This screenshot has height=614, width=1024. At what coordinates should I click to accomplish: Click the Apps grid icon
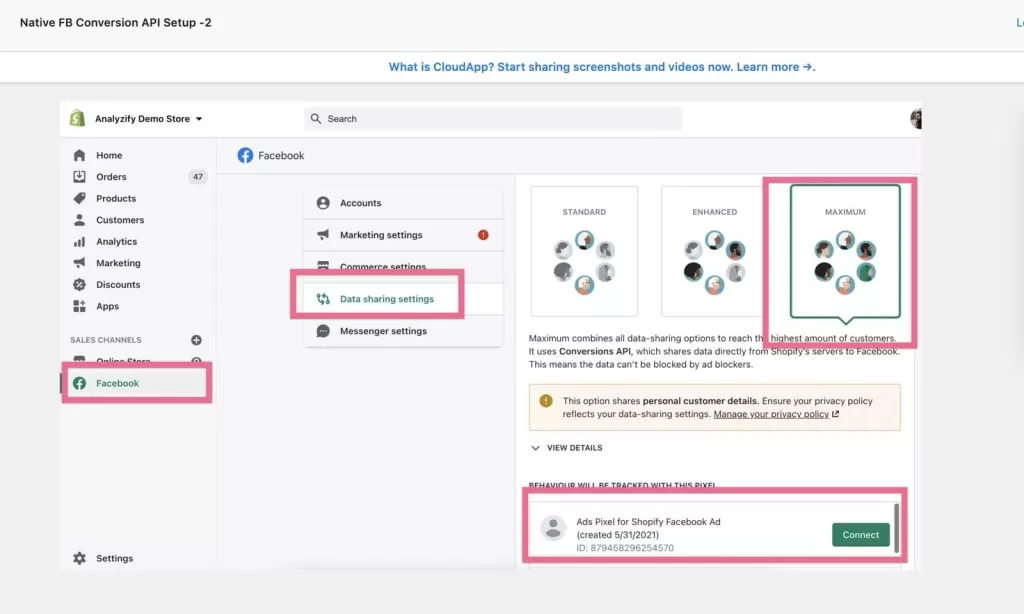pos(80,306)
